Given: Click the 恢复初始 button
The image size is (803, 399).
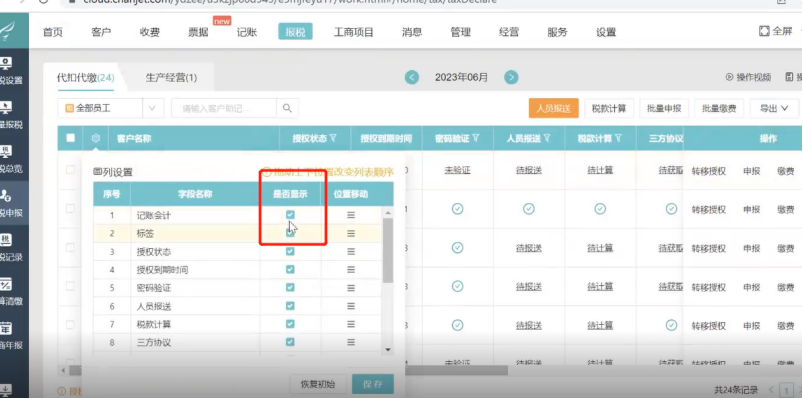Looking at the screenshot, I should point(318,384).
